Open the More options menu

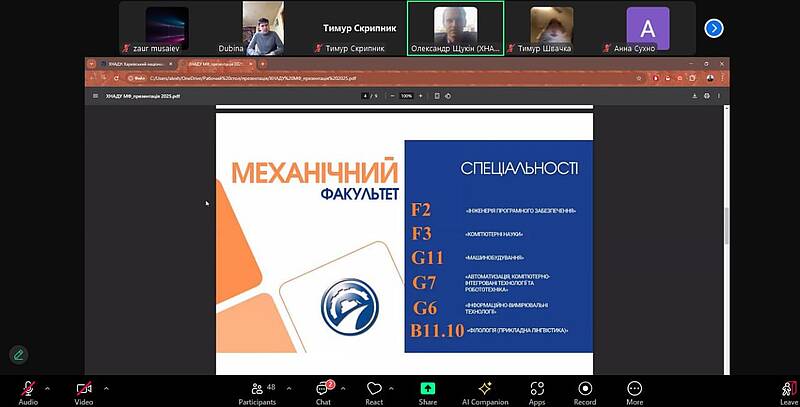pos(634,394)
